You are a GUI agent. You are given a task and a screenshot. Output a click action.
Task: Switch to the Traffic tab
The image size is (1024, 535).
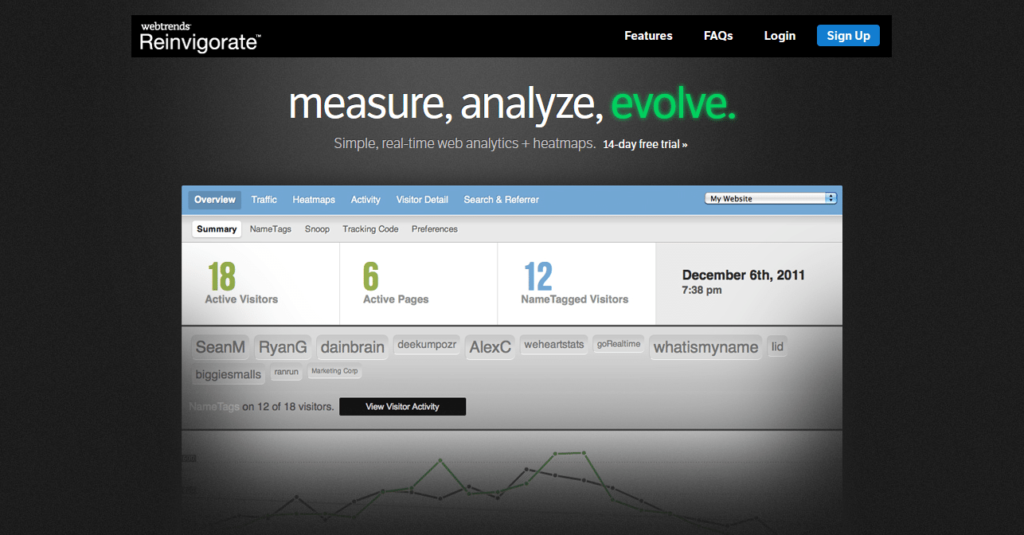point(264,200)
